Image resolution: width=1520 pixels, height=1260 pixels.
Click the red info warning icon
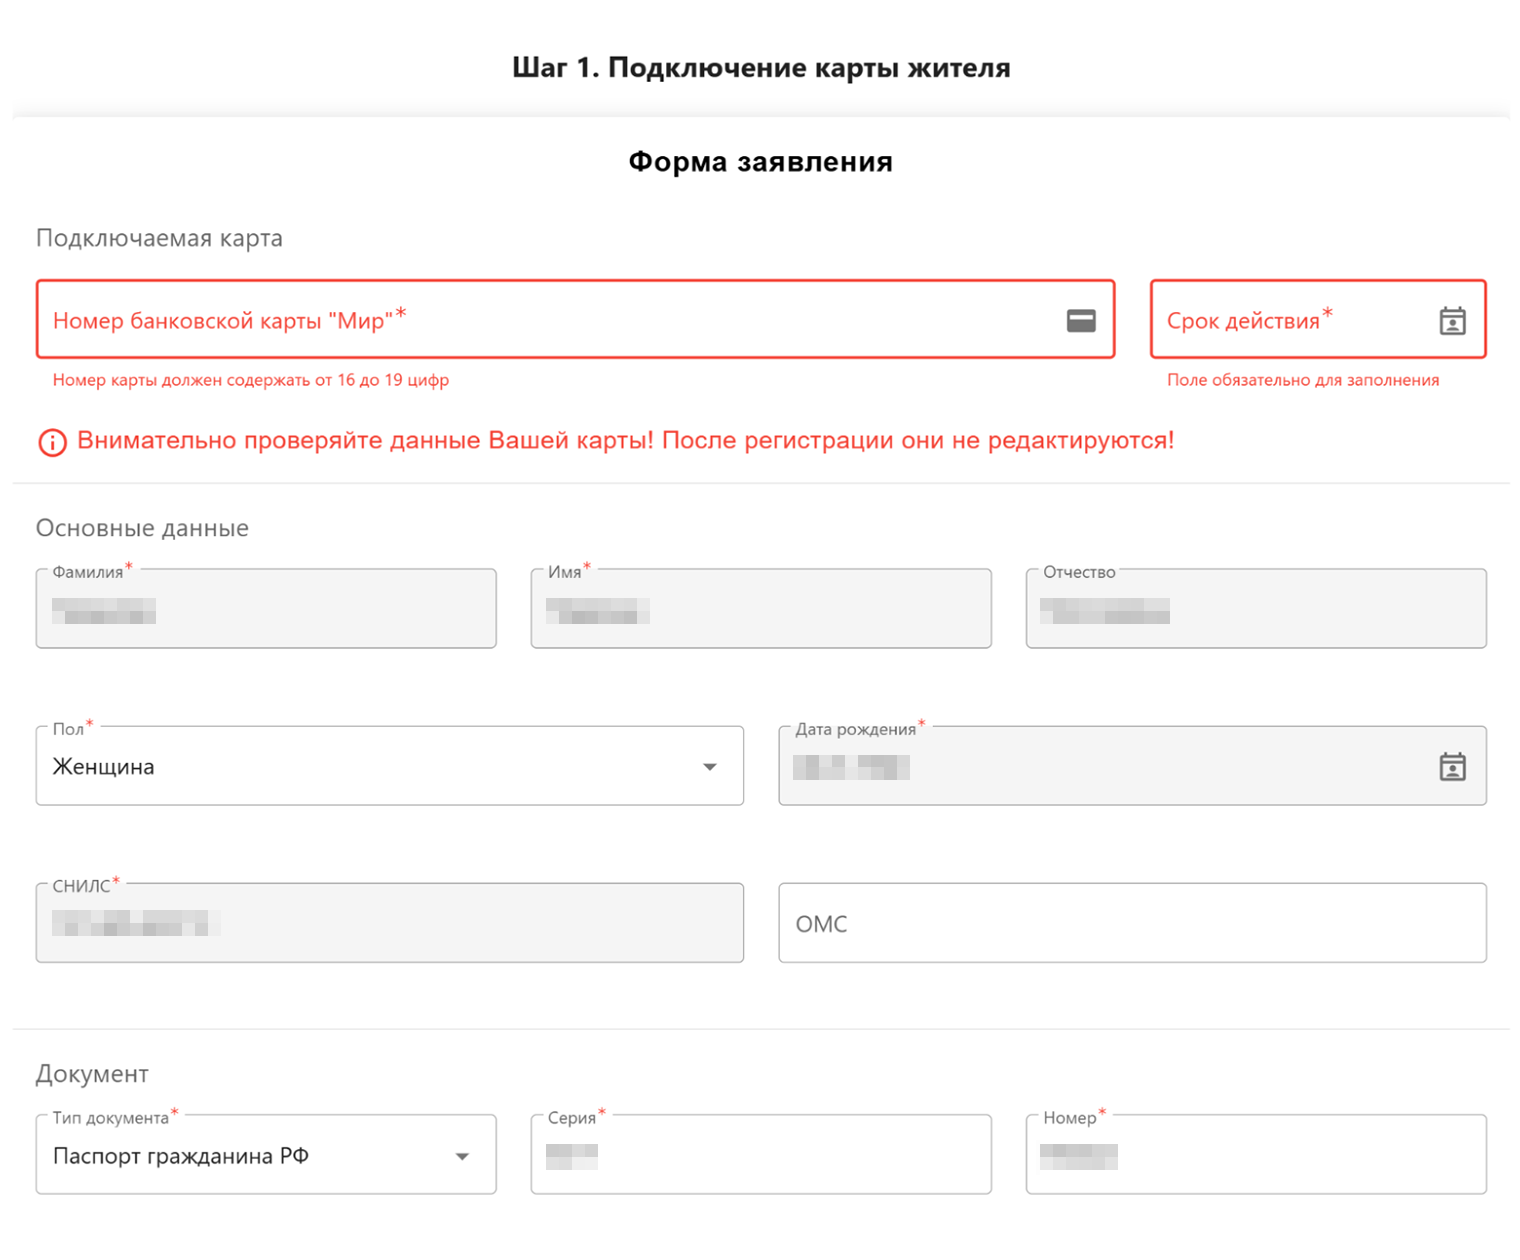point(52,442)
